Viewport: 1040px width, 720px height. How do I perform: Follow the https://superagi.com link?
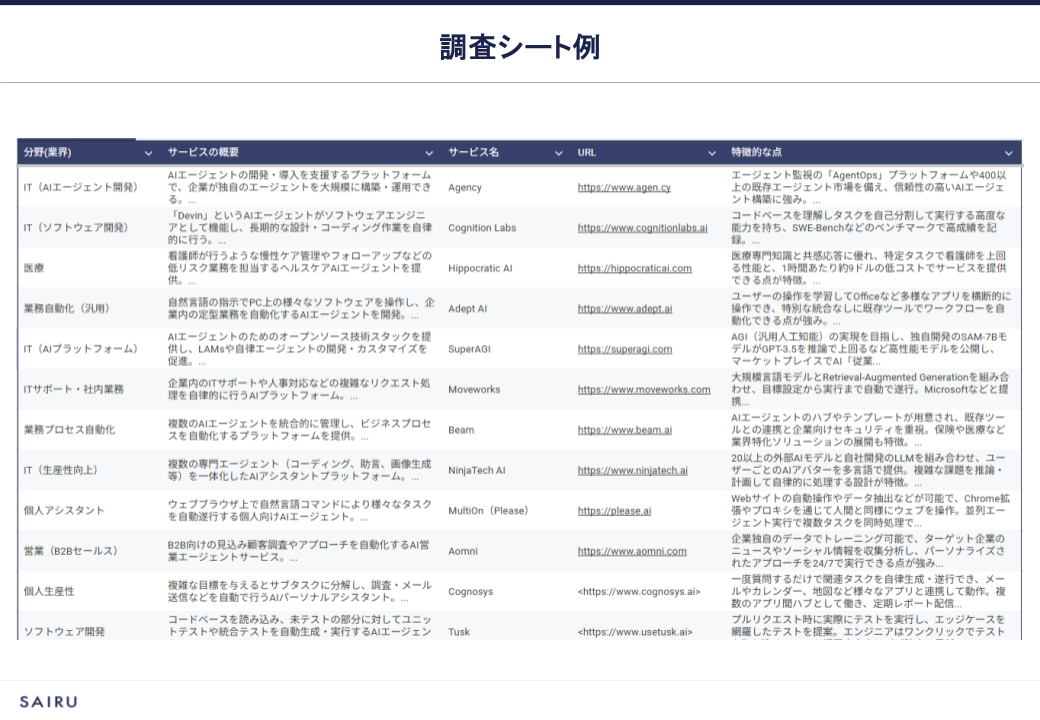pyautogui.click(x=624, y=349)
